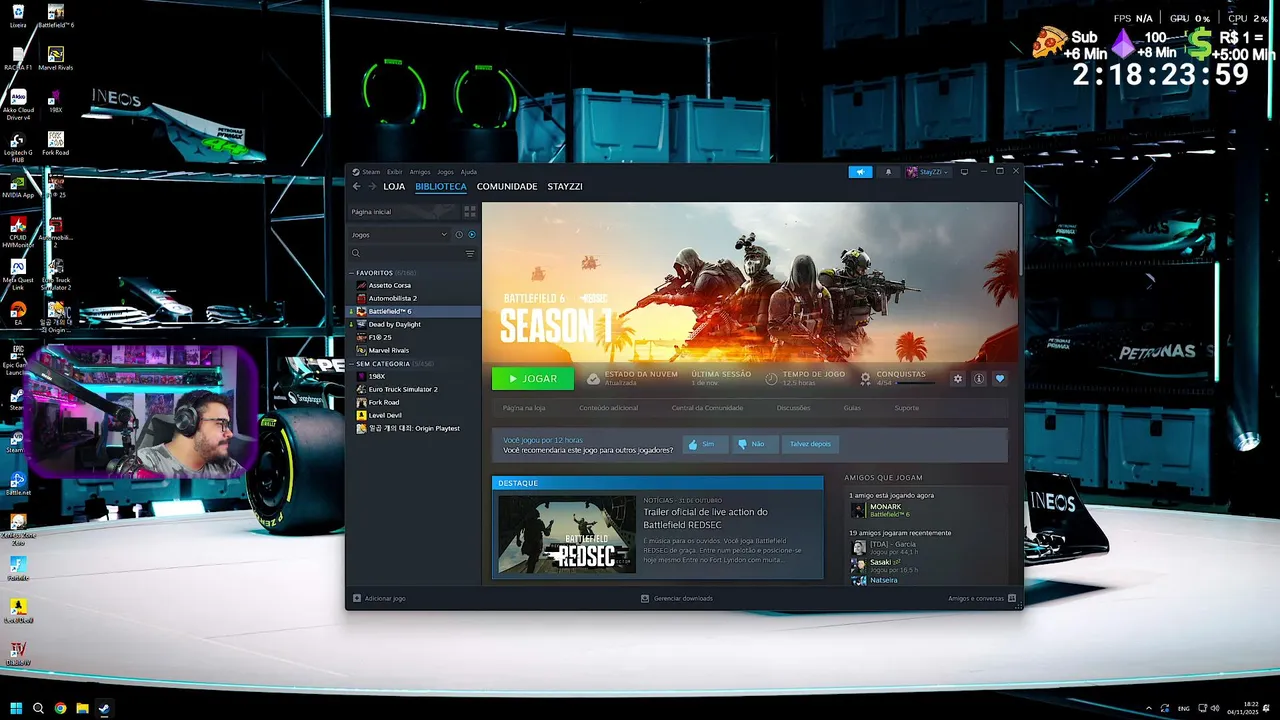Open the Steam notifications bell

click(888, 172)
